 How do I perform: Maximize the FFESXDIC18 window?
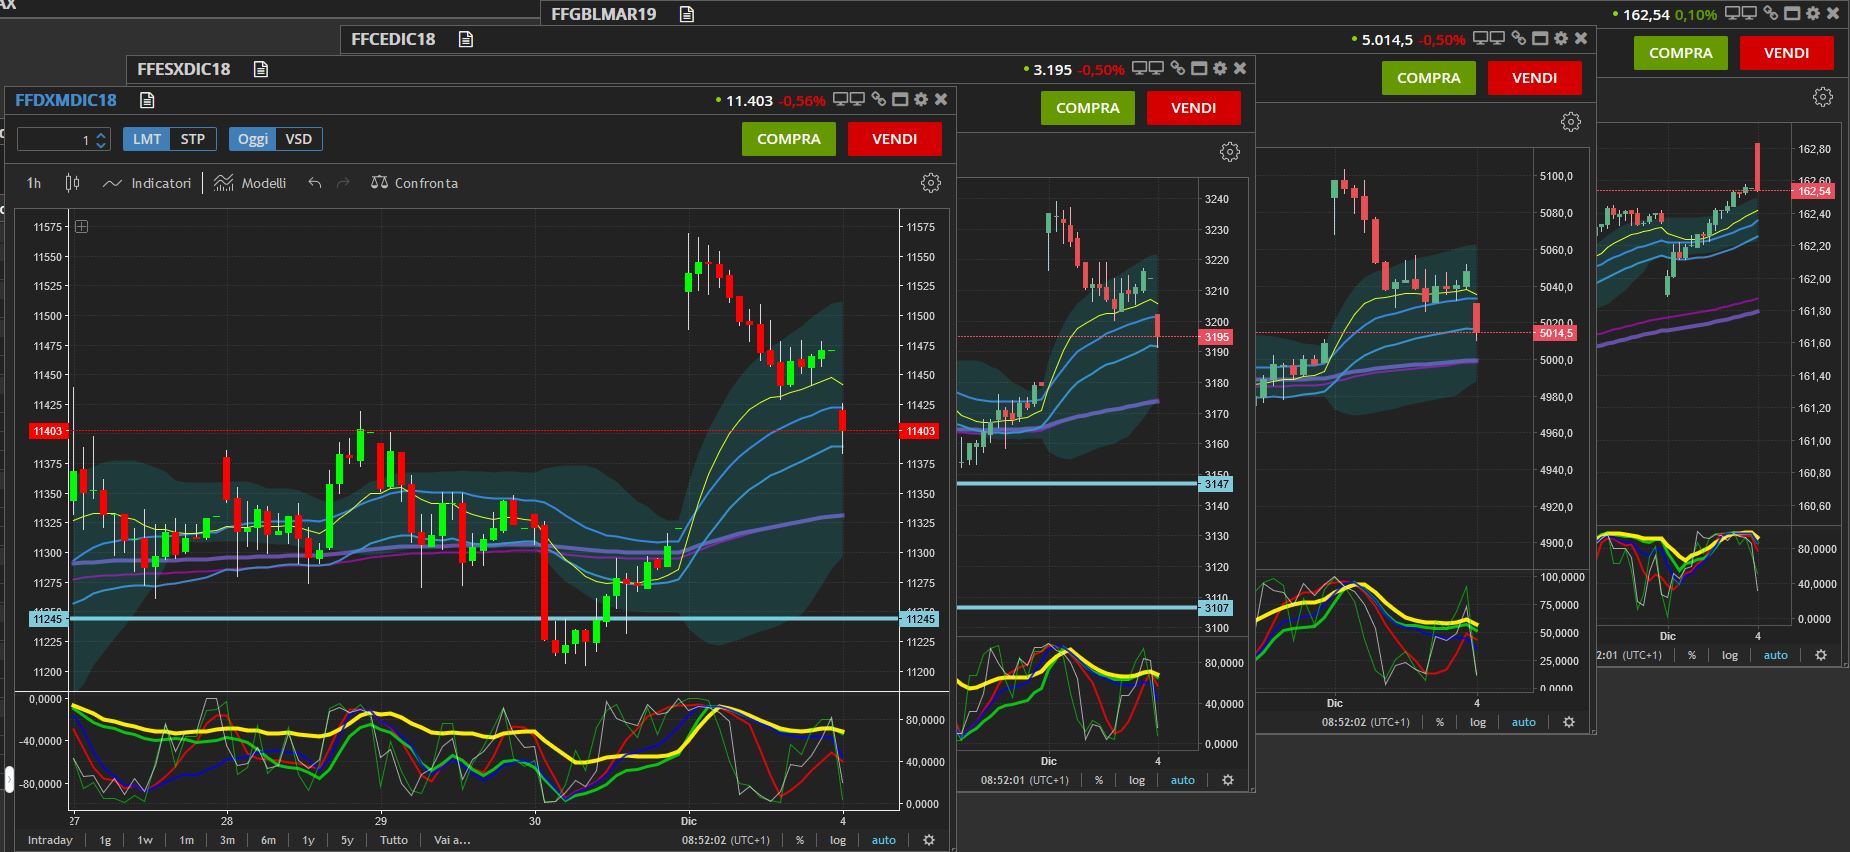coord(1199,69)
